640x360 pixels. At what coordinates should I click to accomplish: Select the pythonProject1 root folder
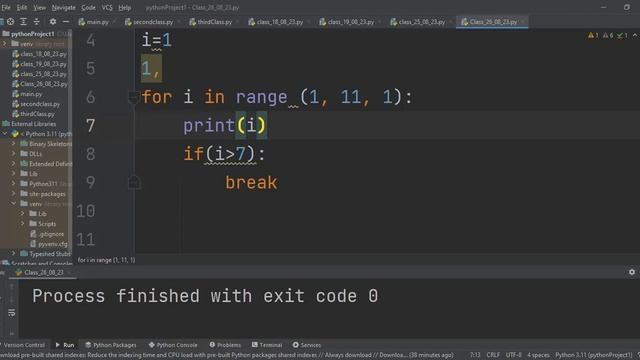32,34
